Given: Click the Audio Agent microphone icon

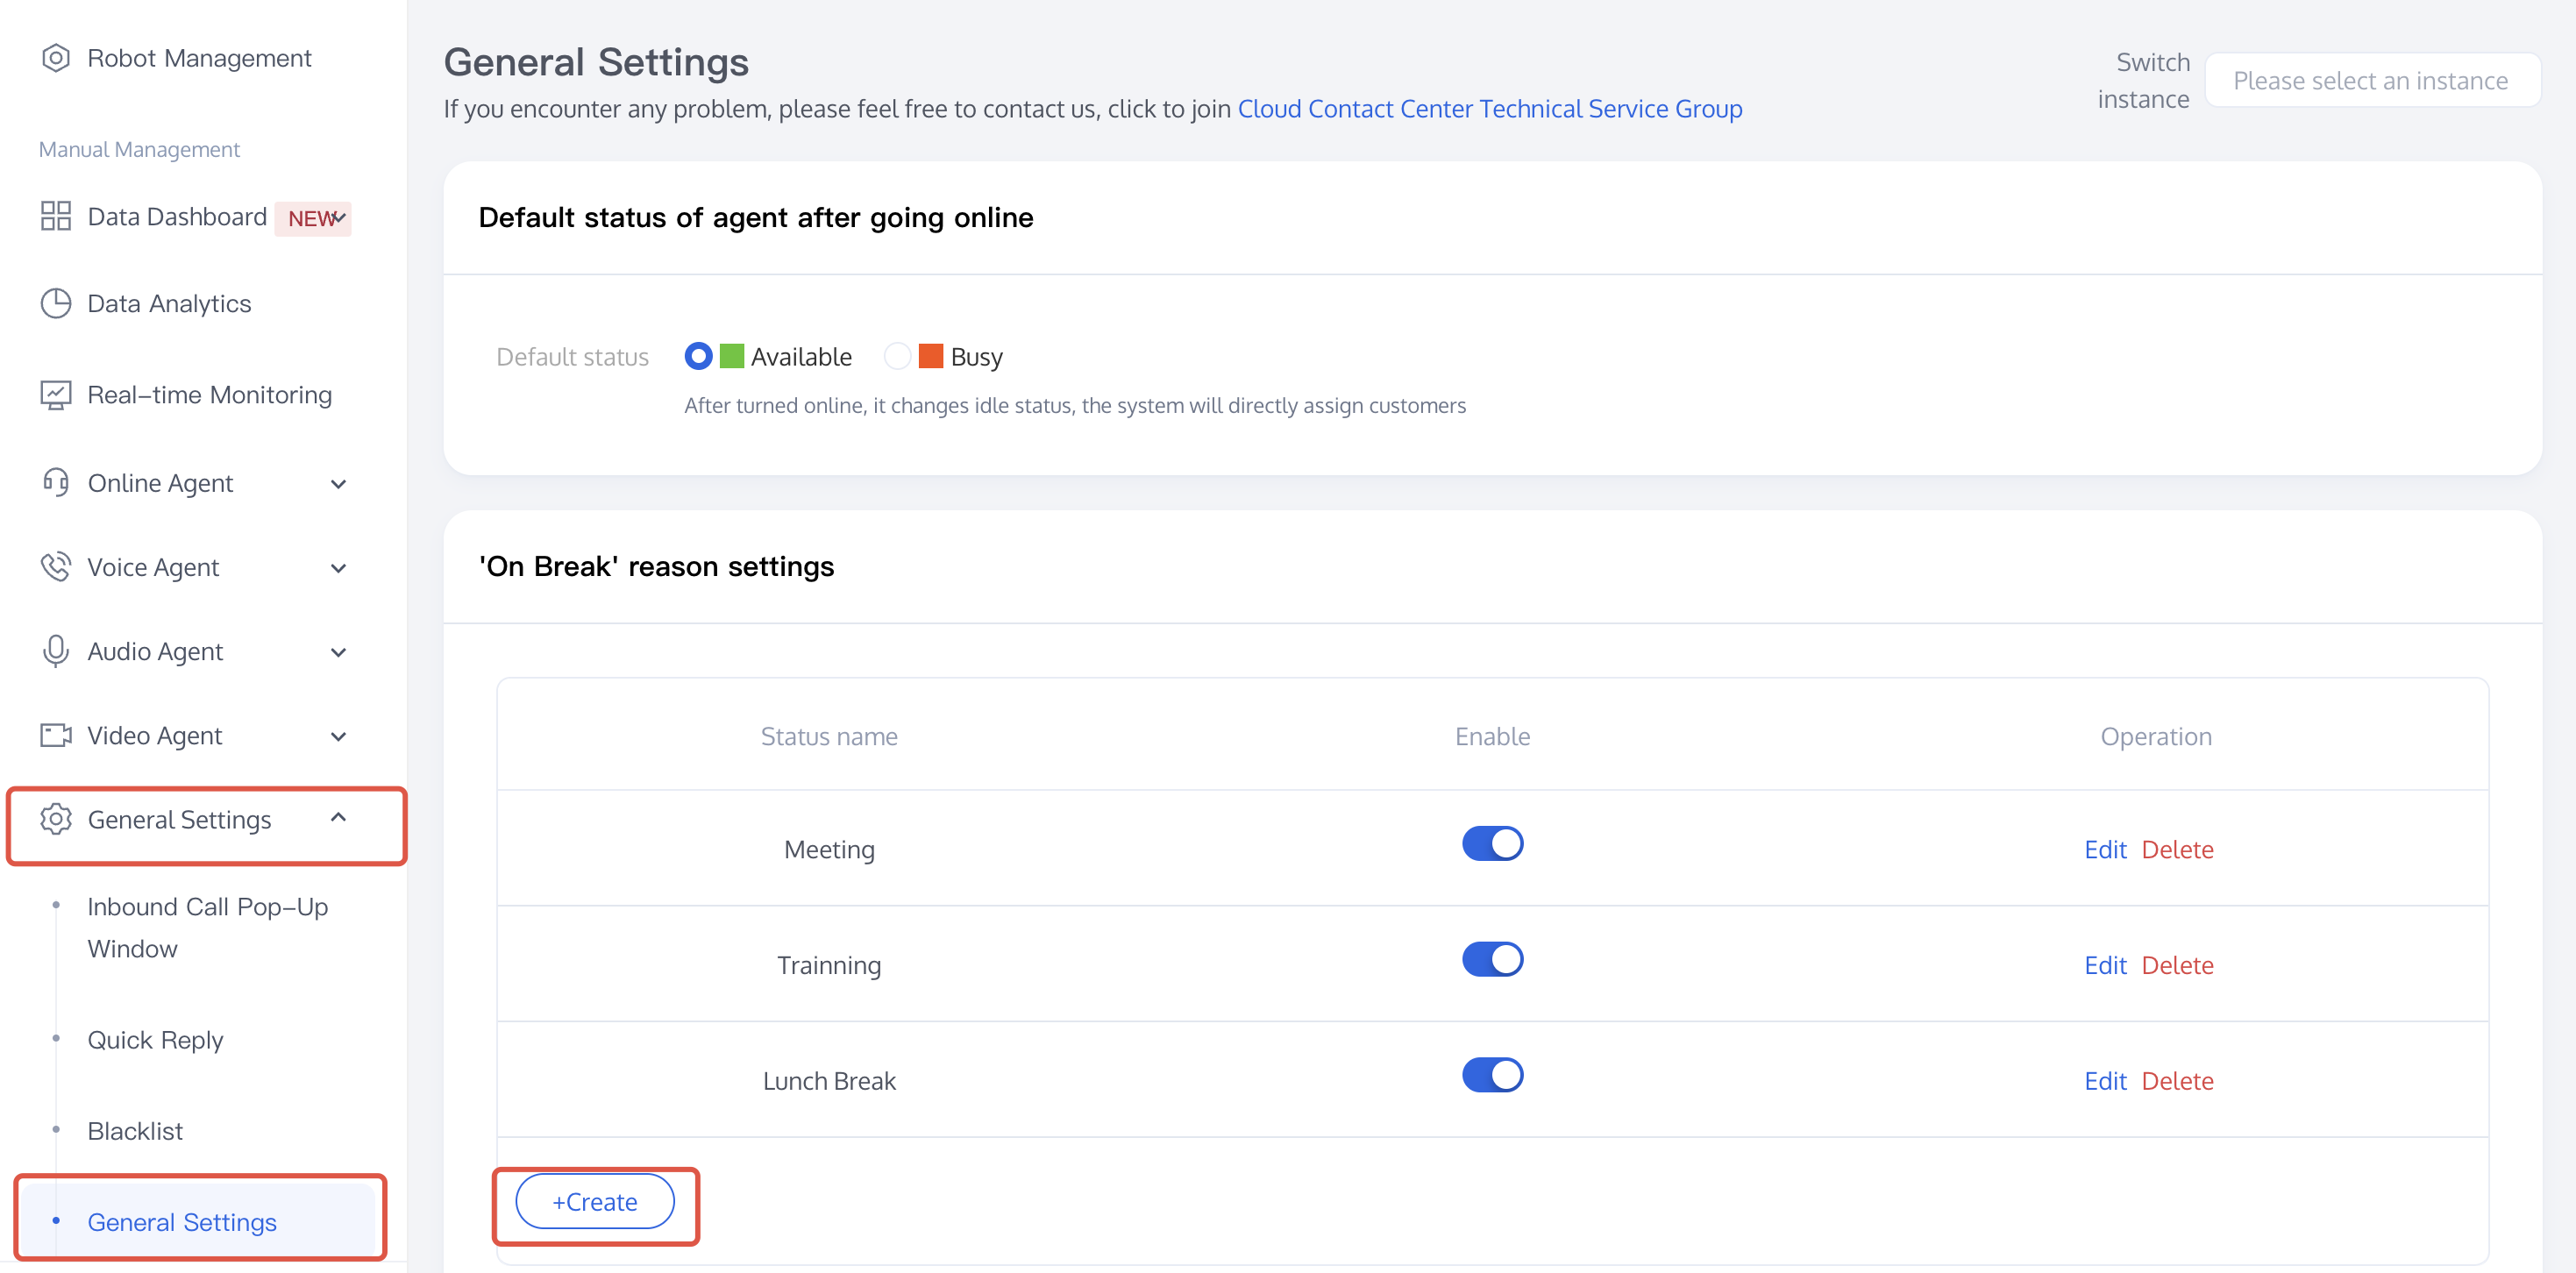Looking at the screenshot, I should (x=56, y=651).
